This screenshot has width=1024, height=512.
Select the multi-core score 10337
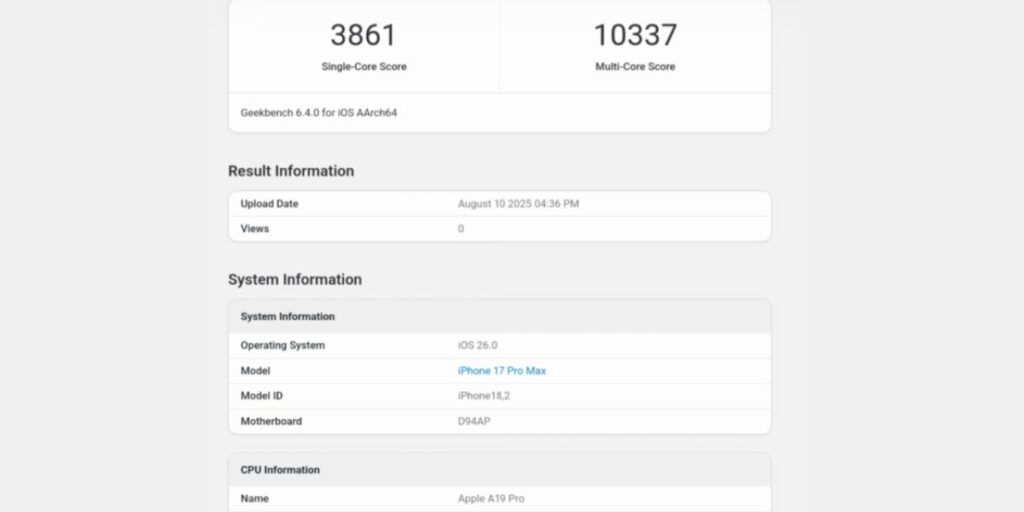tap(635, 35)
